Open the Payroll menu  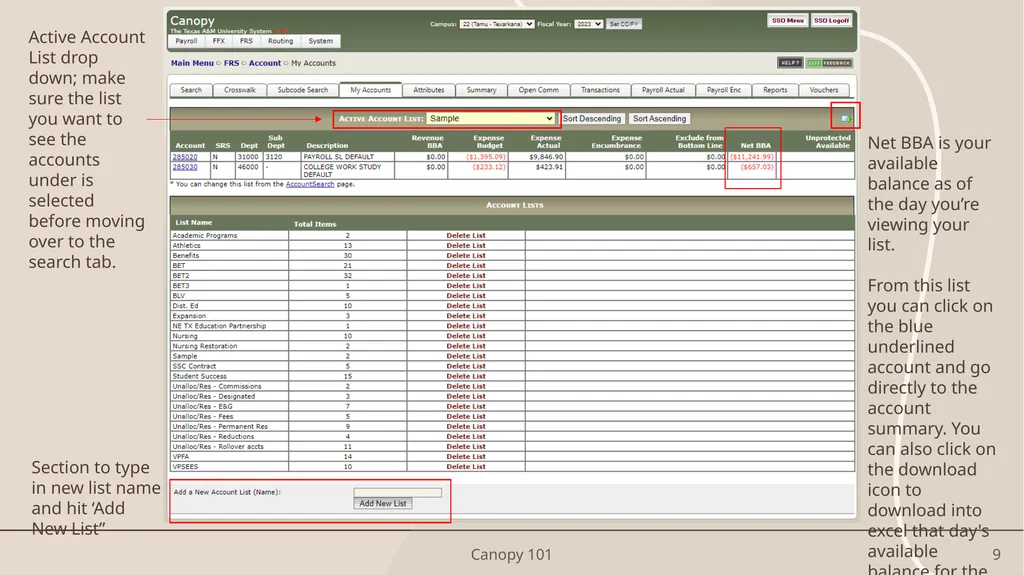(x=186, y=41)
